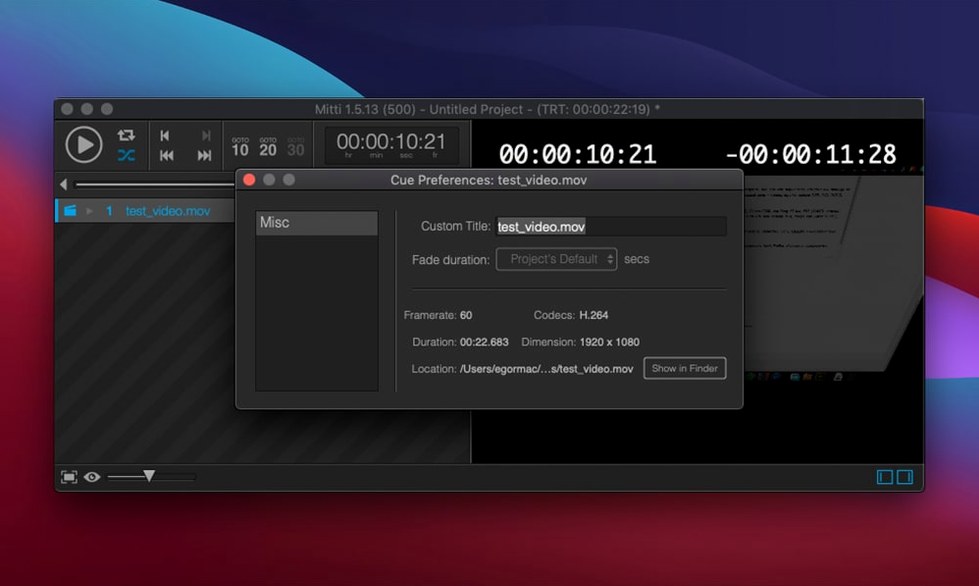Expand the test_video.mov cue disclosure triangle
The height and width of the screenshot is (586, 979).
point(89,211)
